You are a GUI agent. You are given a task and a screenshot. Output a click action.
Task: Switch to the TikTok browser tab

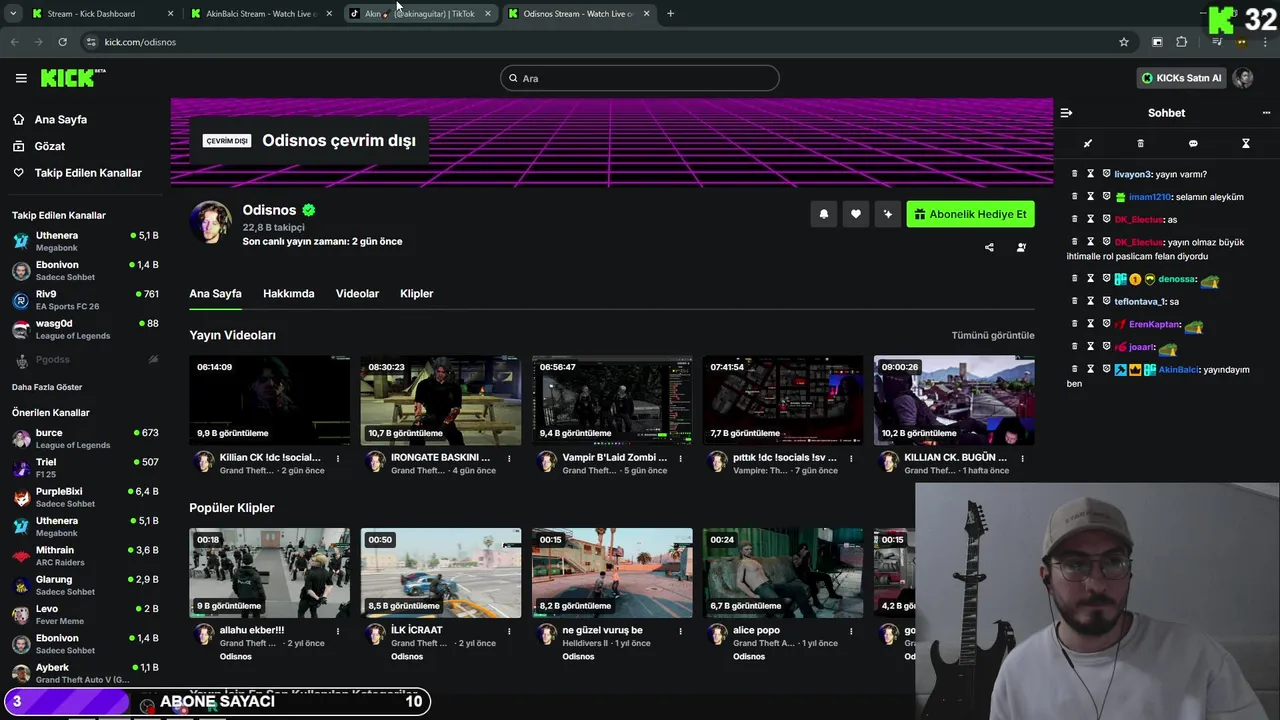point(420,14)
